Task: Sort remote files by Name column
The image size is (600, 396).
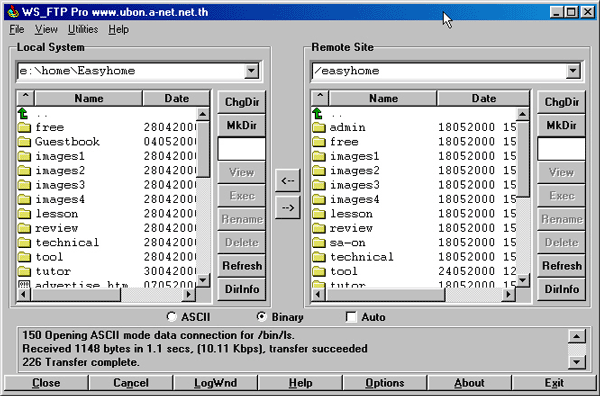Action: tap(383, 98)
